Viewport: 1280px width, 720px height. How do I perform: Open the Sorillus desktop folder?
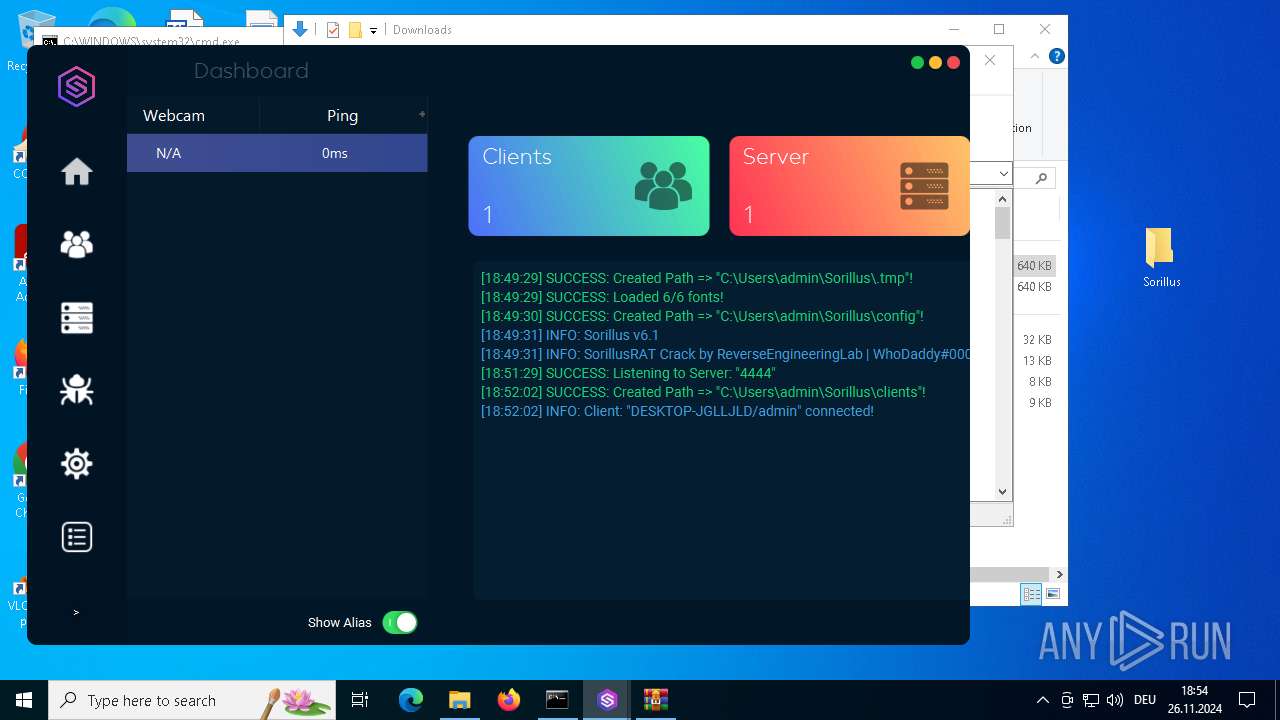(1162, 257)
